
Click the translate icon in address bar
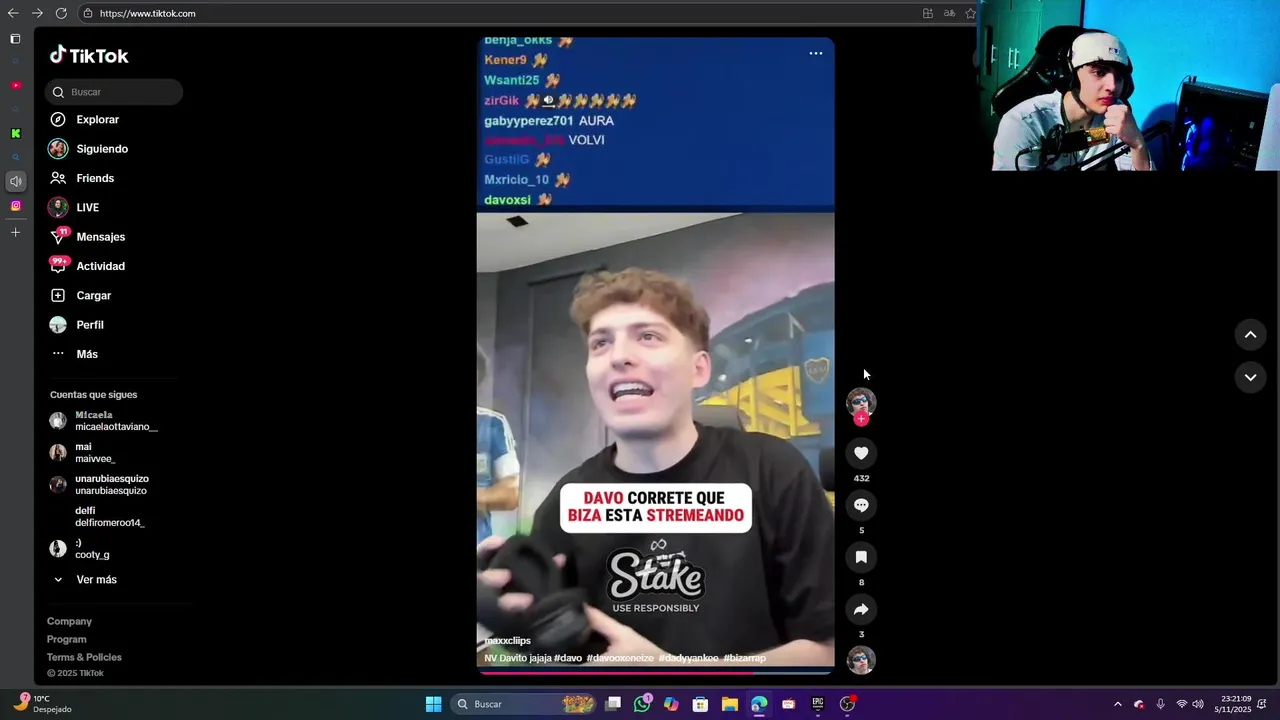[949, 13]
